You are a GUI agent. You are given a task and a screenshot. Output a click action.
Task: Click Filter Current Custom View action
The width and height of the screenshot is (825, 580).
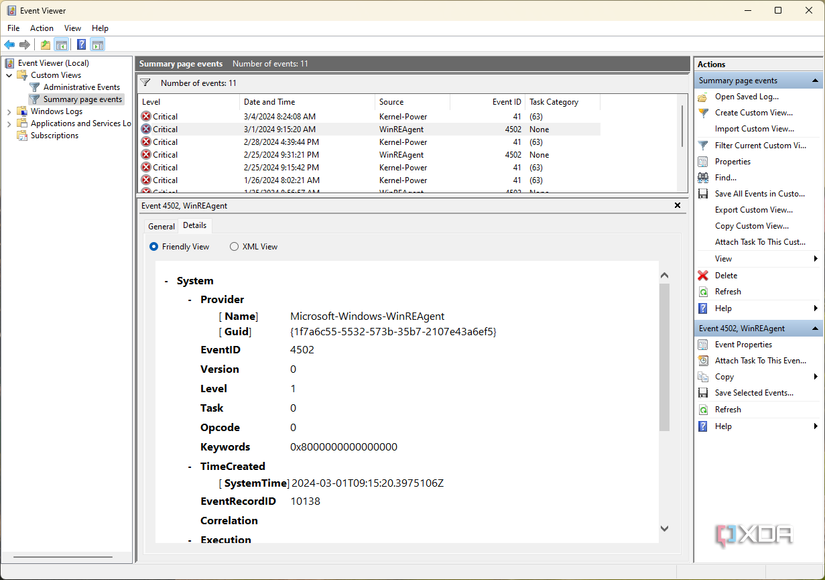[x=760, y=146]
